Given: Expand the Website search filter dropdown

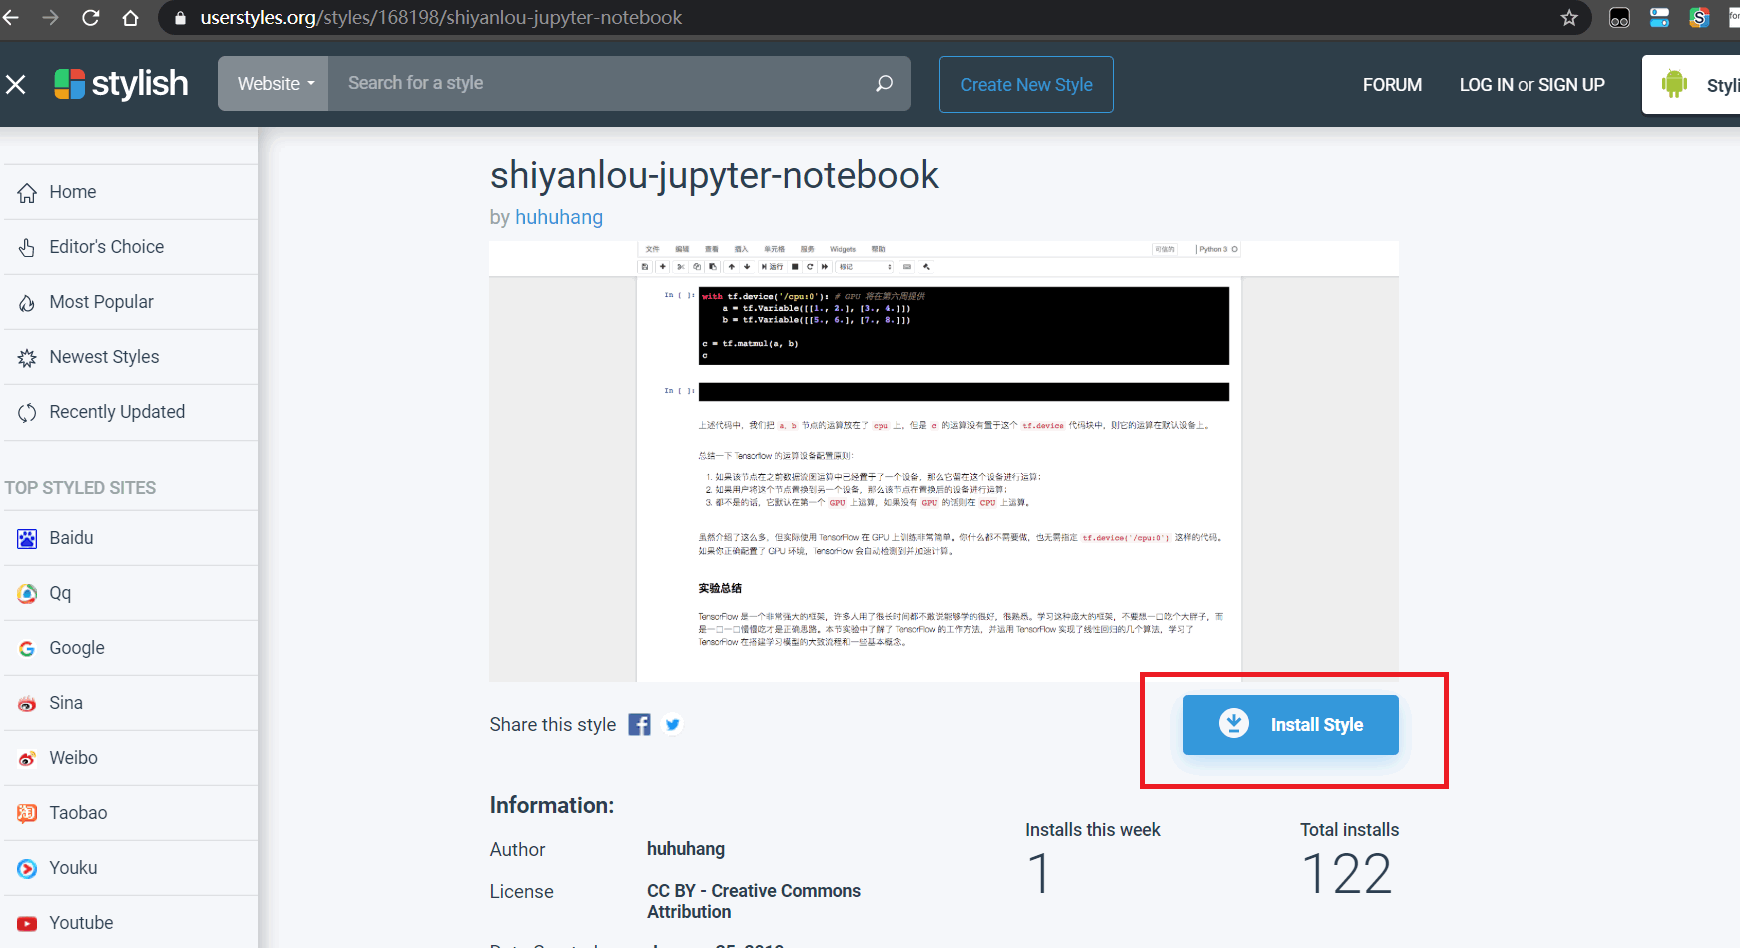Looking at the screenshot, I should click(x=273, y=83).
